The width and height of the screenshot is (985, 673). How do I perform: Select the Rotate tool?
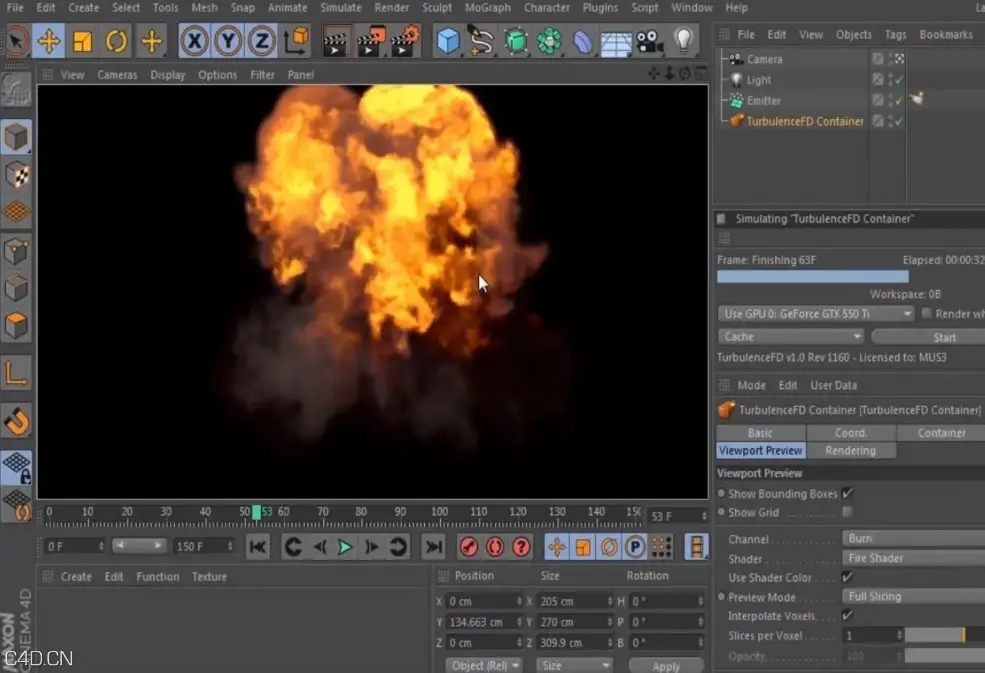coord(116,41)
